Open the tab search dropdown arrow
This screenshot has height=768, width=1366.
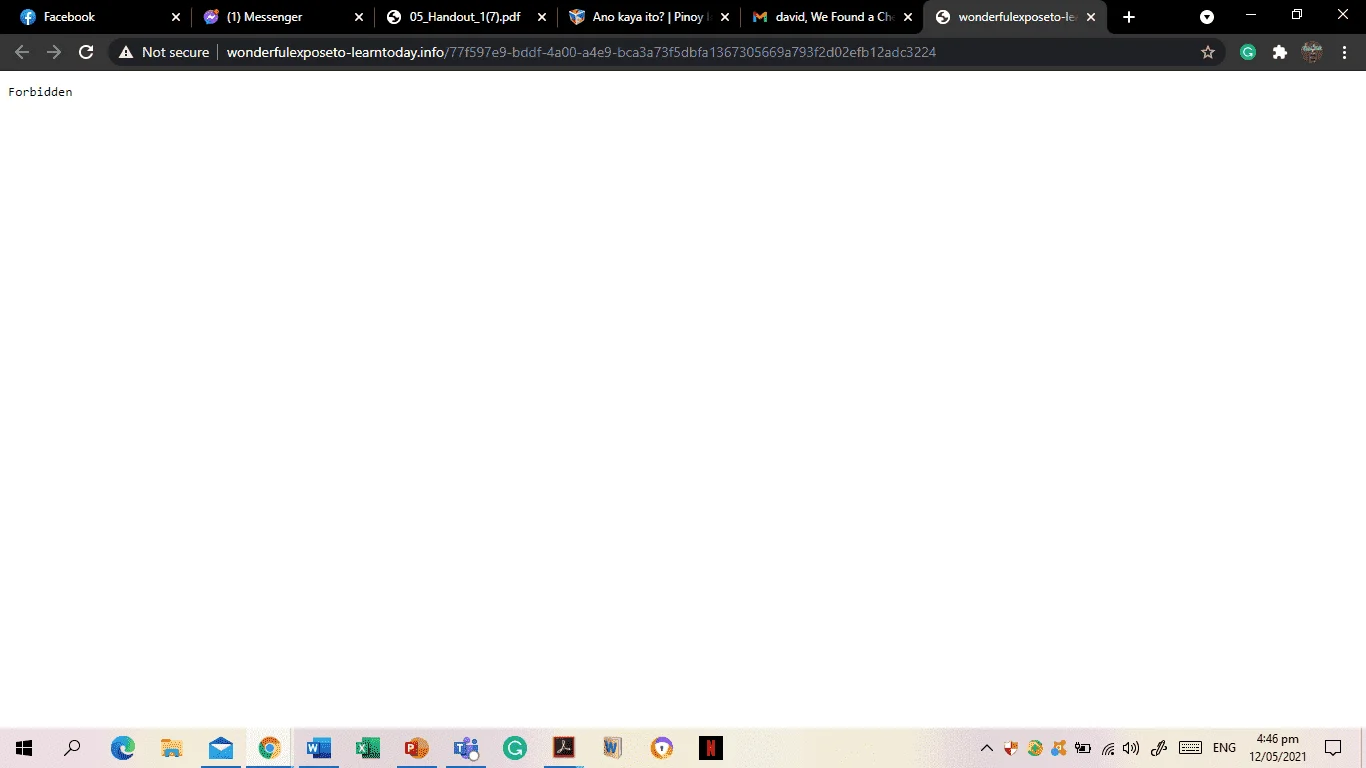click(1207, 17)
